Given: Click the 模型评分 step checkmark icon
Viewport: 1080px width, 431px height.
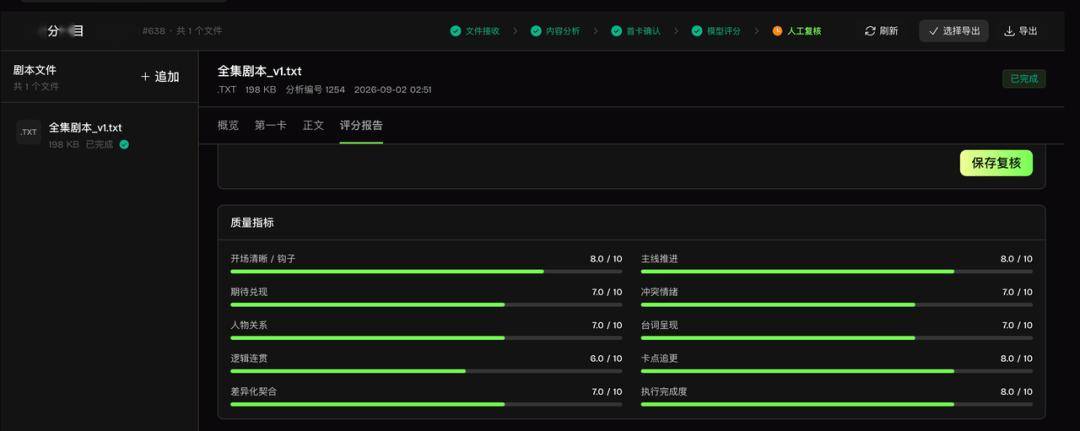Looking at the screenshot, I should (697, 31).
